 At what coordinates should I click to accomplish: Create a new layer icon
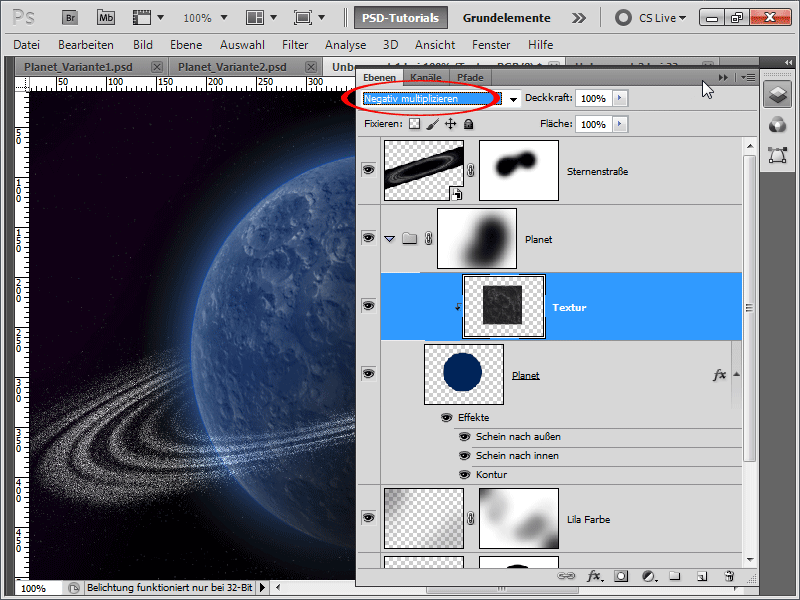tap(702, 576)
